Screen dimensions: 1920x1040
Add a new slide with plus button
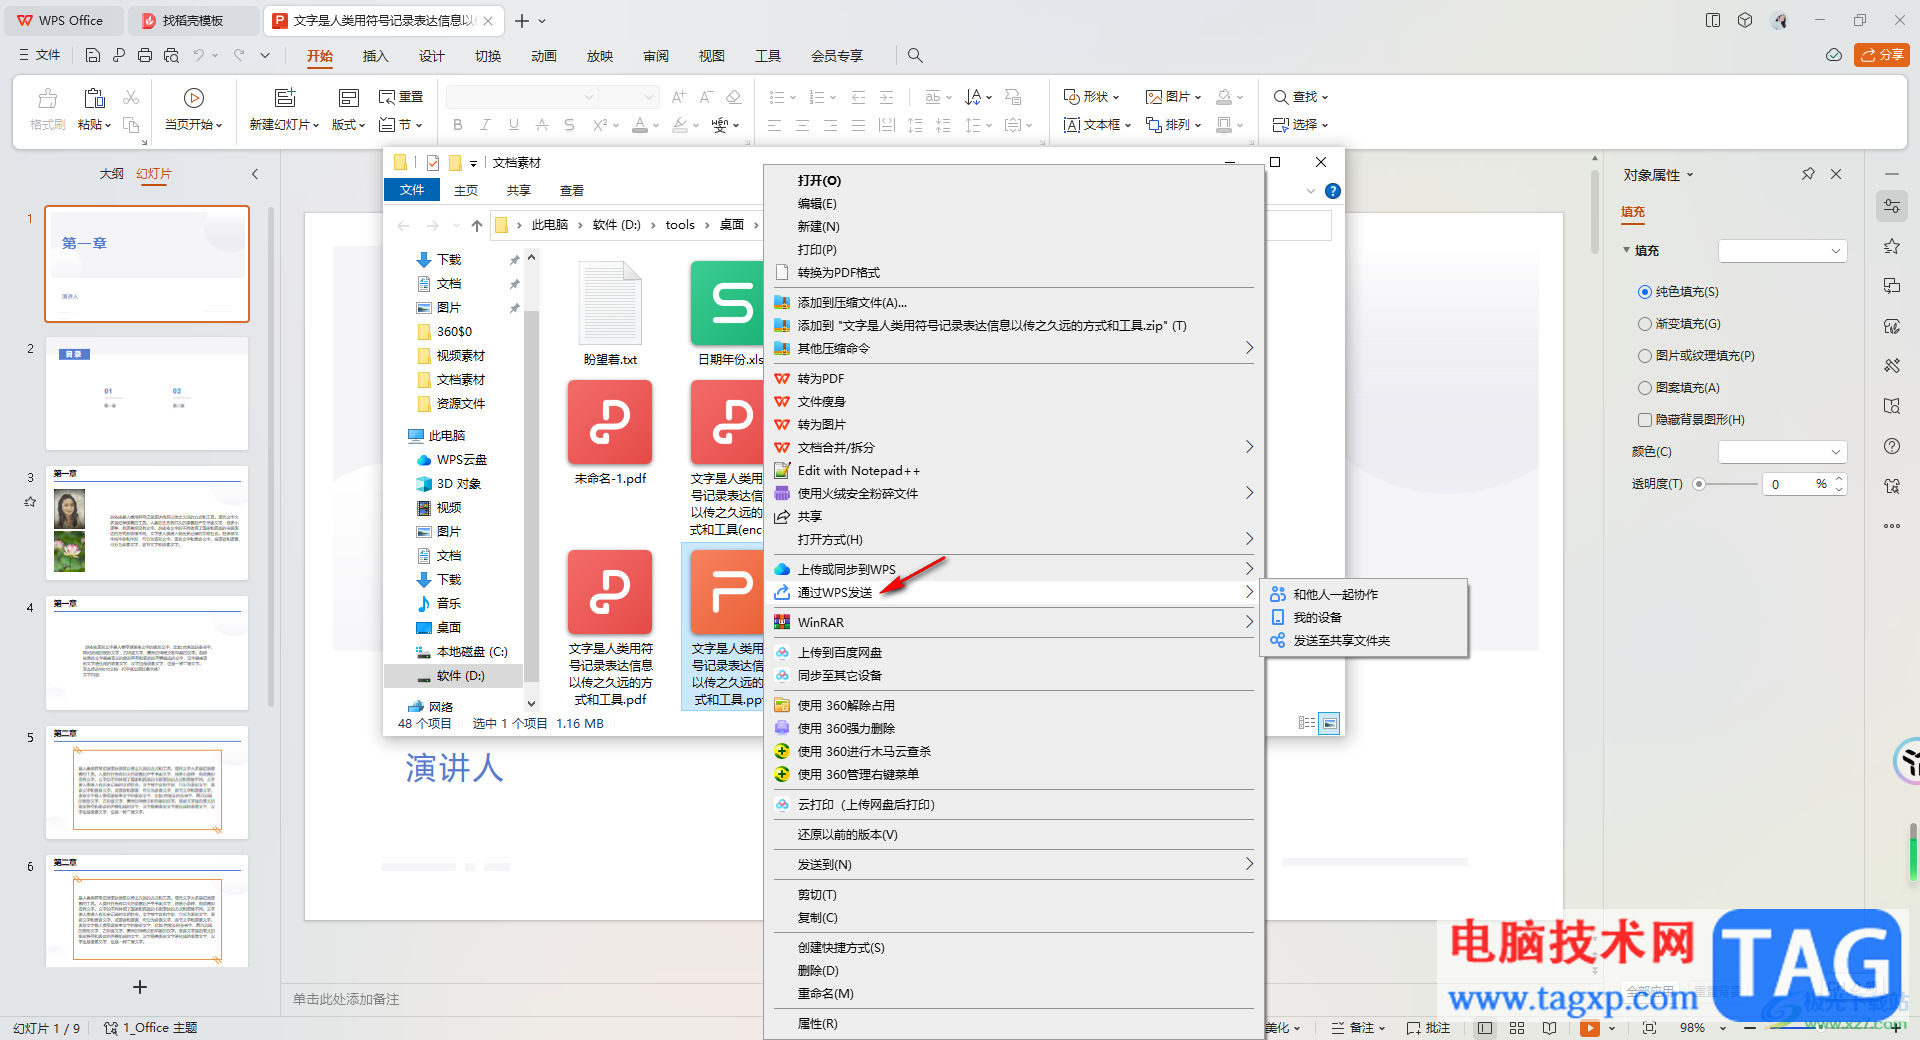pyautogui.click(x=140, y=987)
